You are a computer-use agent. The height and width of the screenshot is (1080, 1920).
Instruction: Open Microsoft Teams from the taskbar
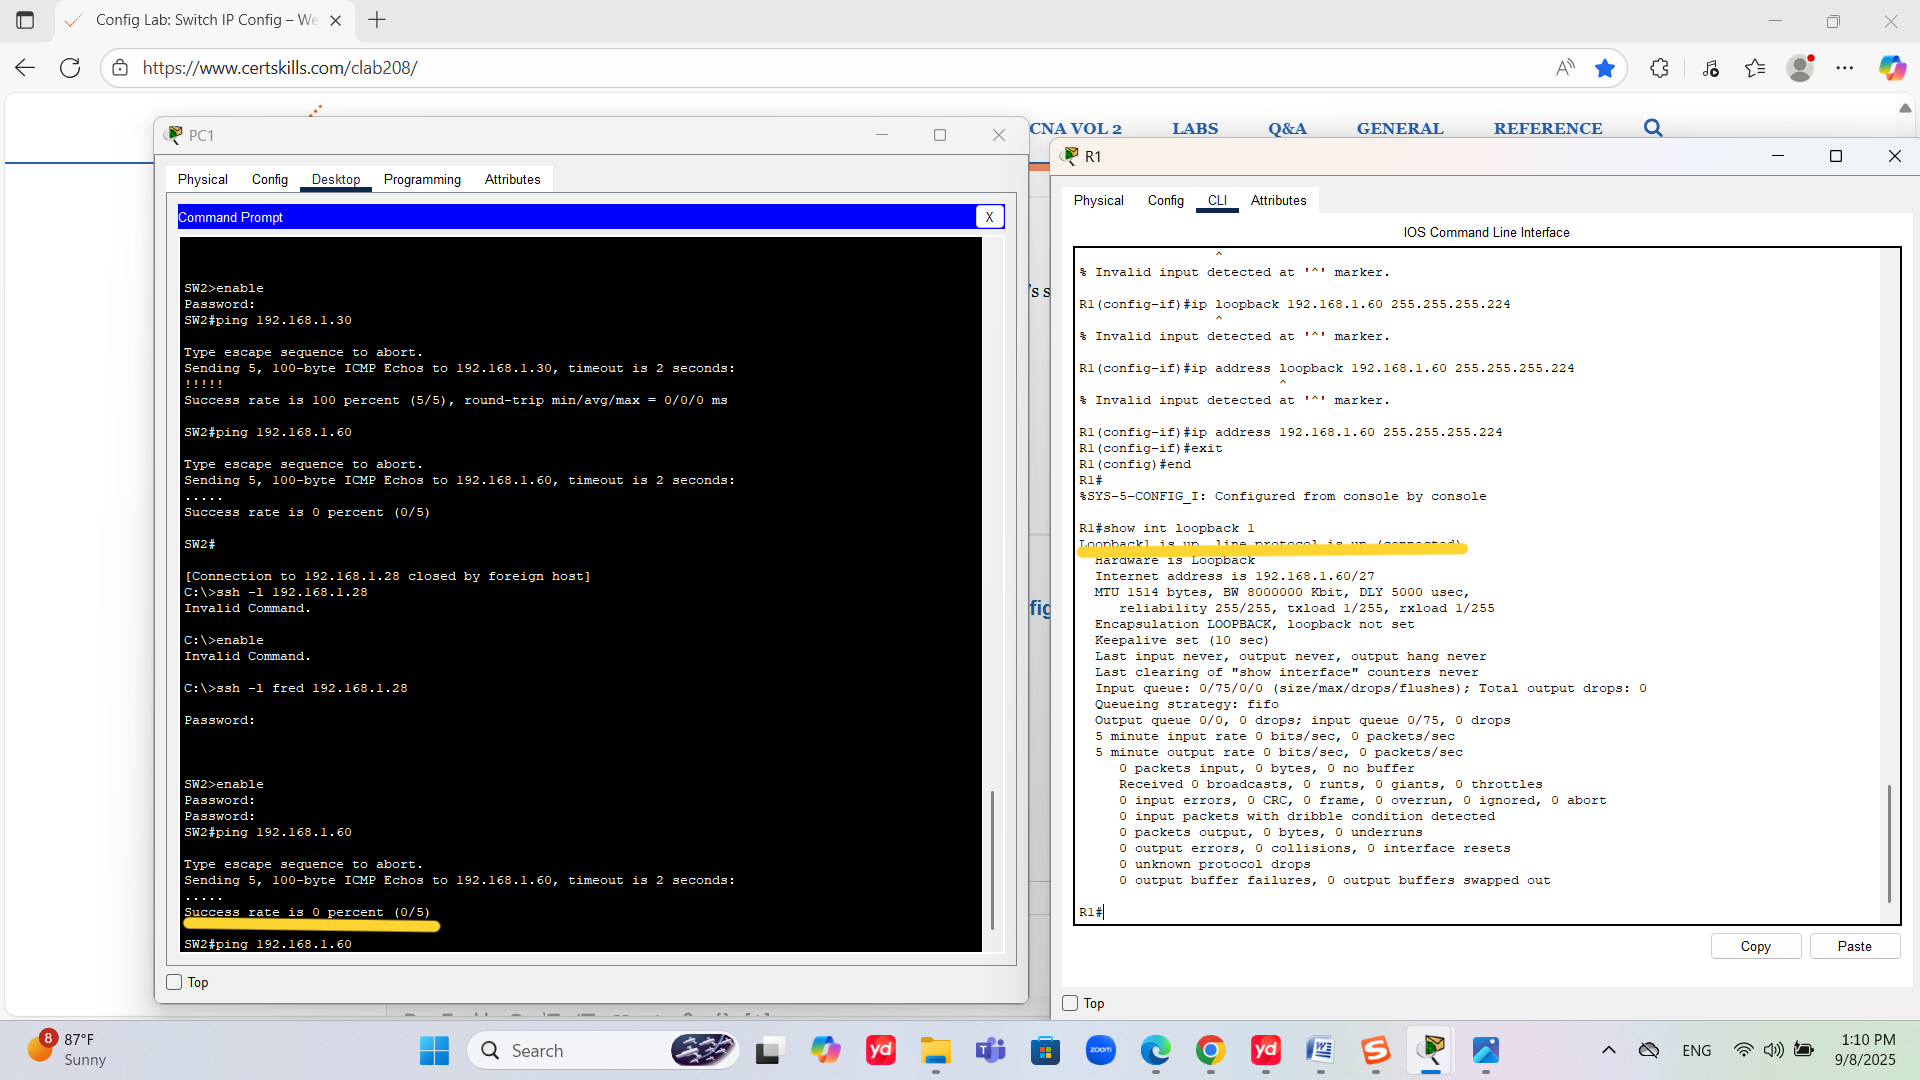pyautogui.click(x=990, y=1050)
